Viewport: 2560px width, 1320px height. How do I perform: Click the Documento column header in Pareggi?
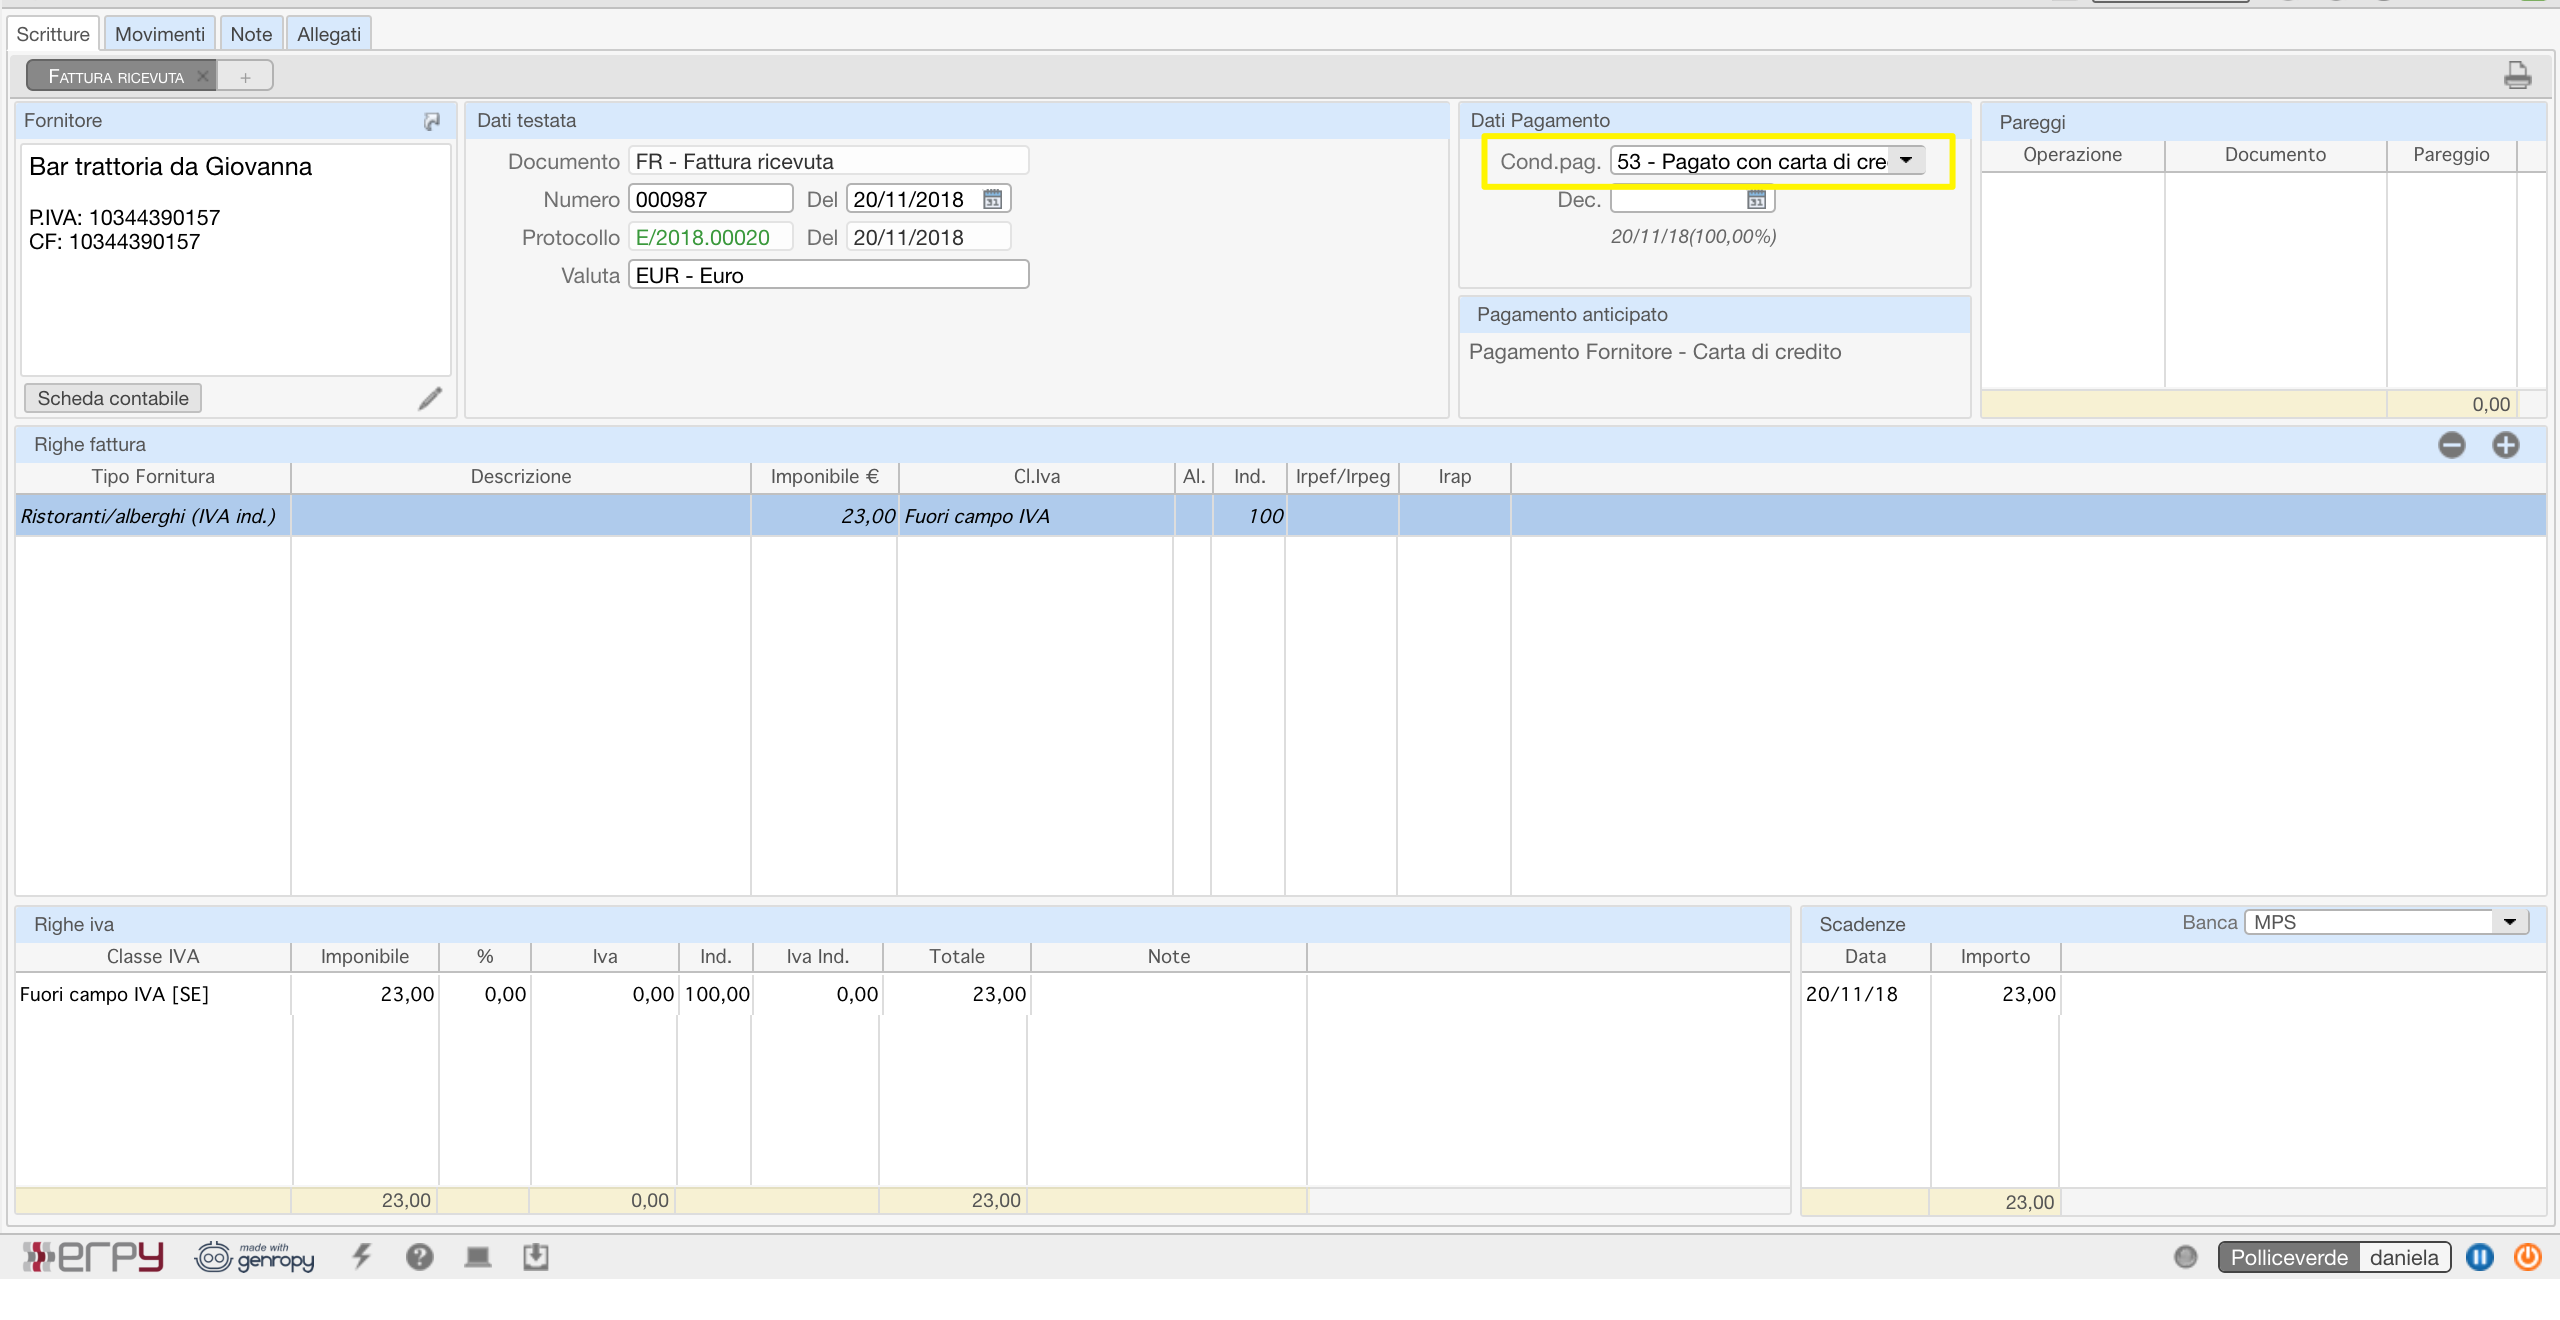pos(2275,155)
